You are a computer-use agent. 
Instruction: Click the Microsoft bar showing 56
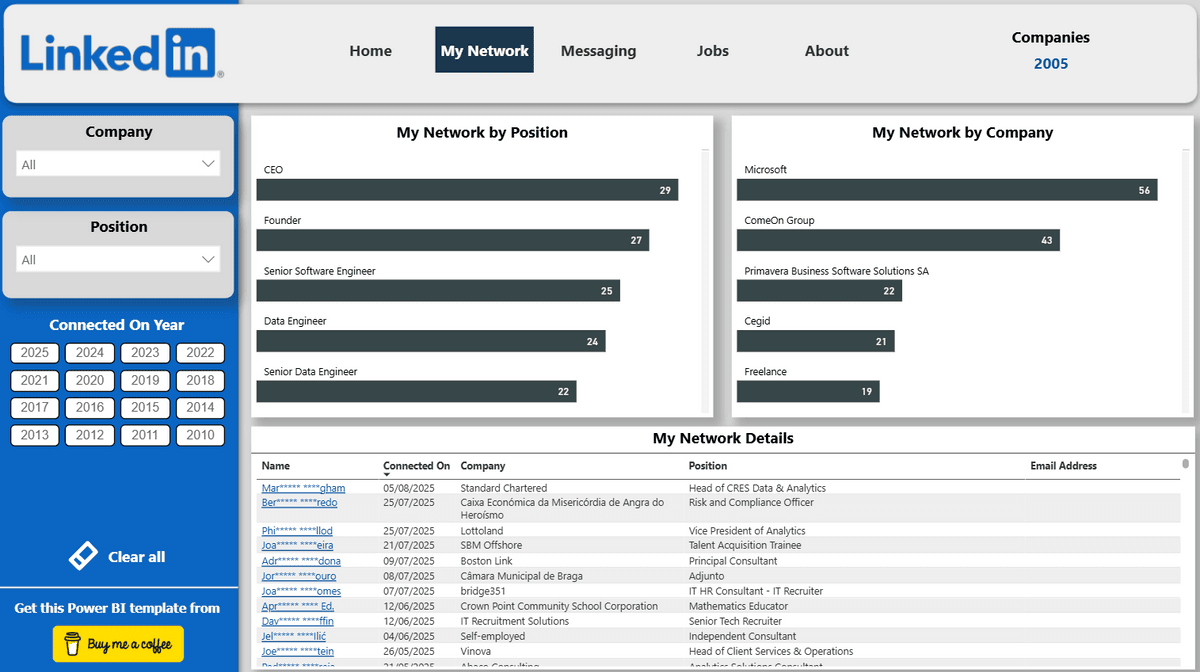947,190
